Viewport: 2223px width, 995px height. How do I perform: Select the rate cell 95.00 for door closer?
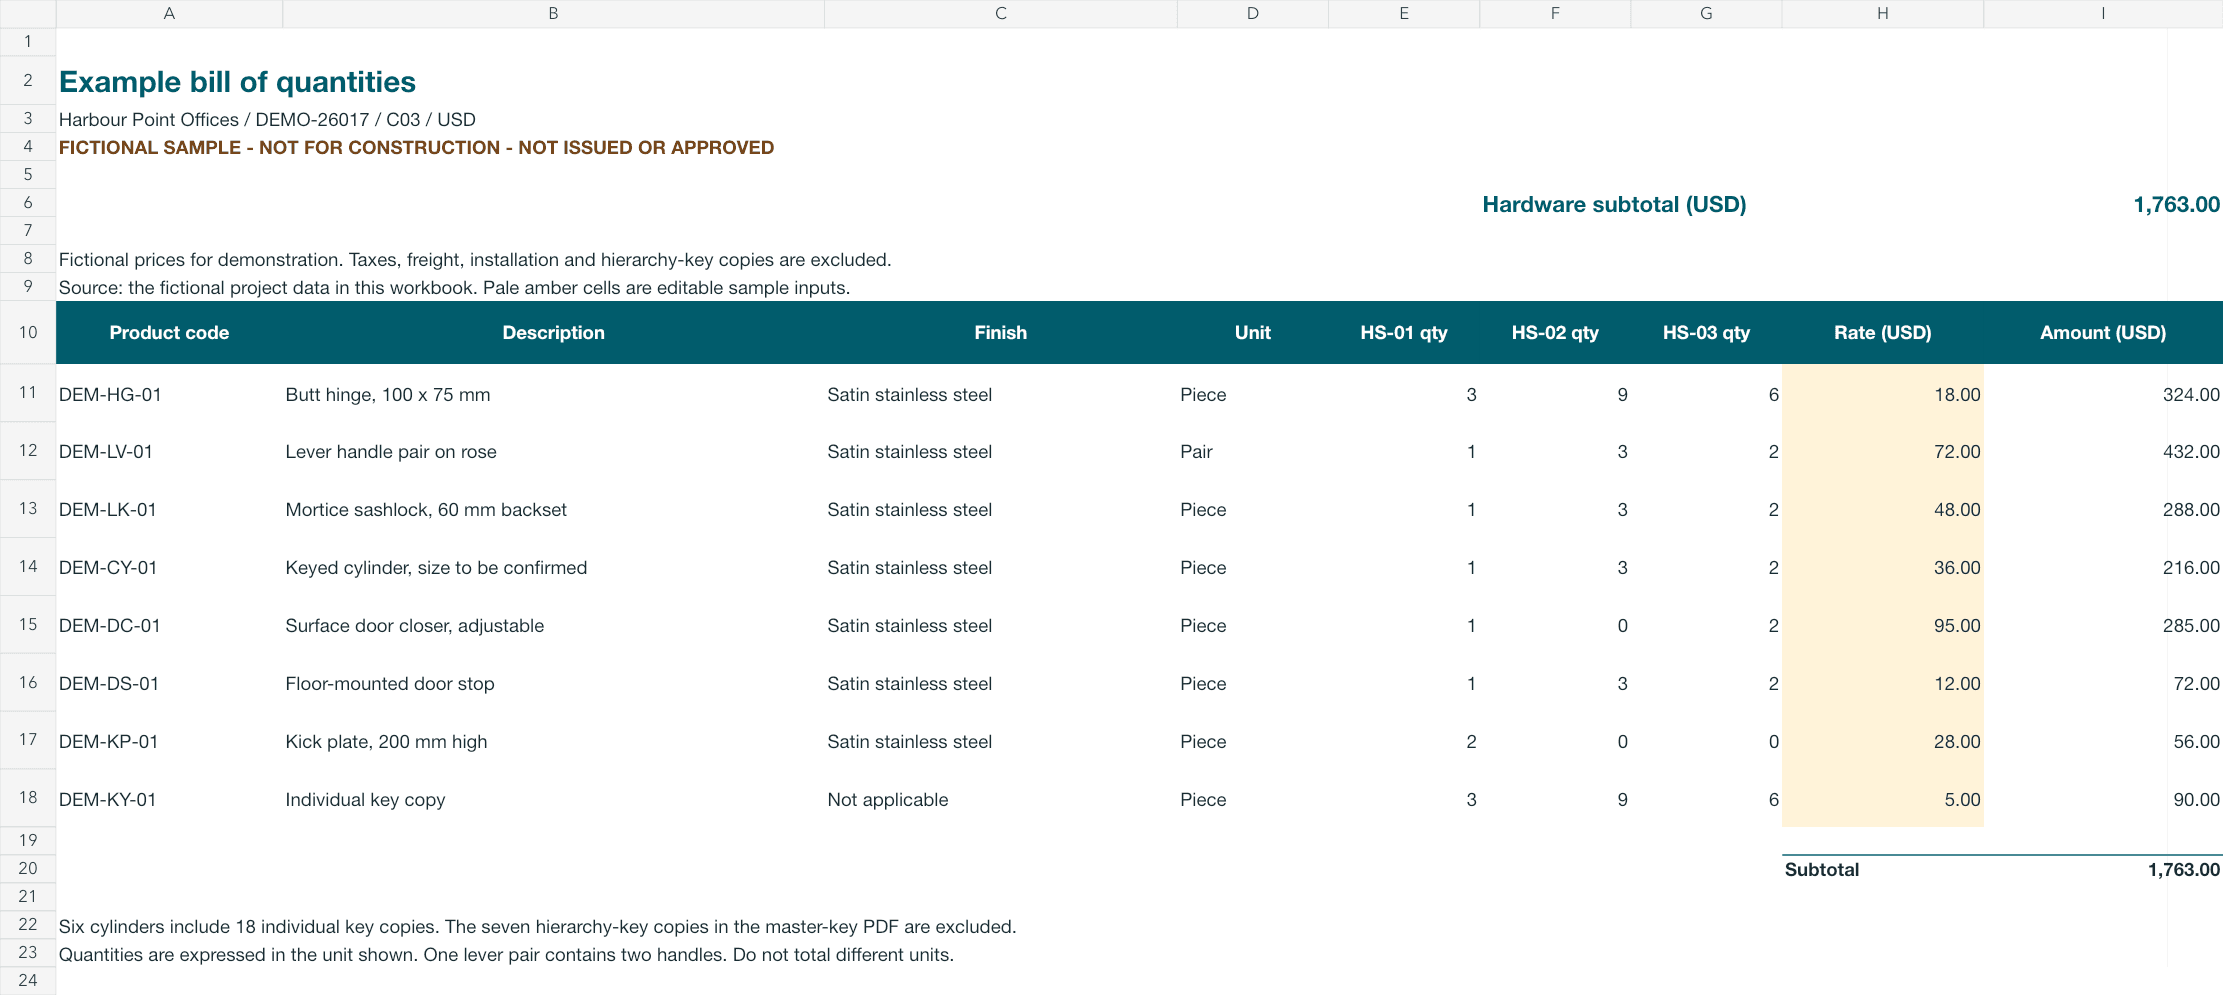(x=1882, y=625)
